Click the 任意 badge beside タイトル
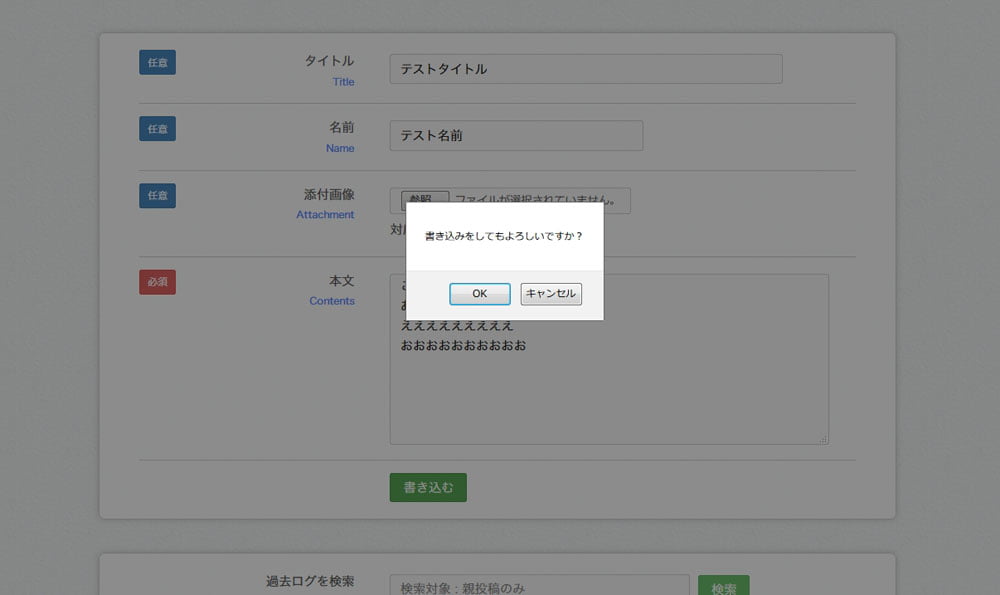The width and height of the screenshot is (1000, 595). (x=157, y=62)
